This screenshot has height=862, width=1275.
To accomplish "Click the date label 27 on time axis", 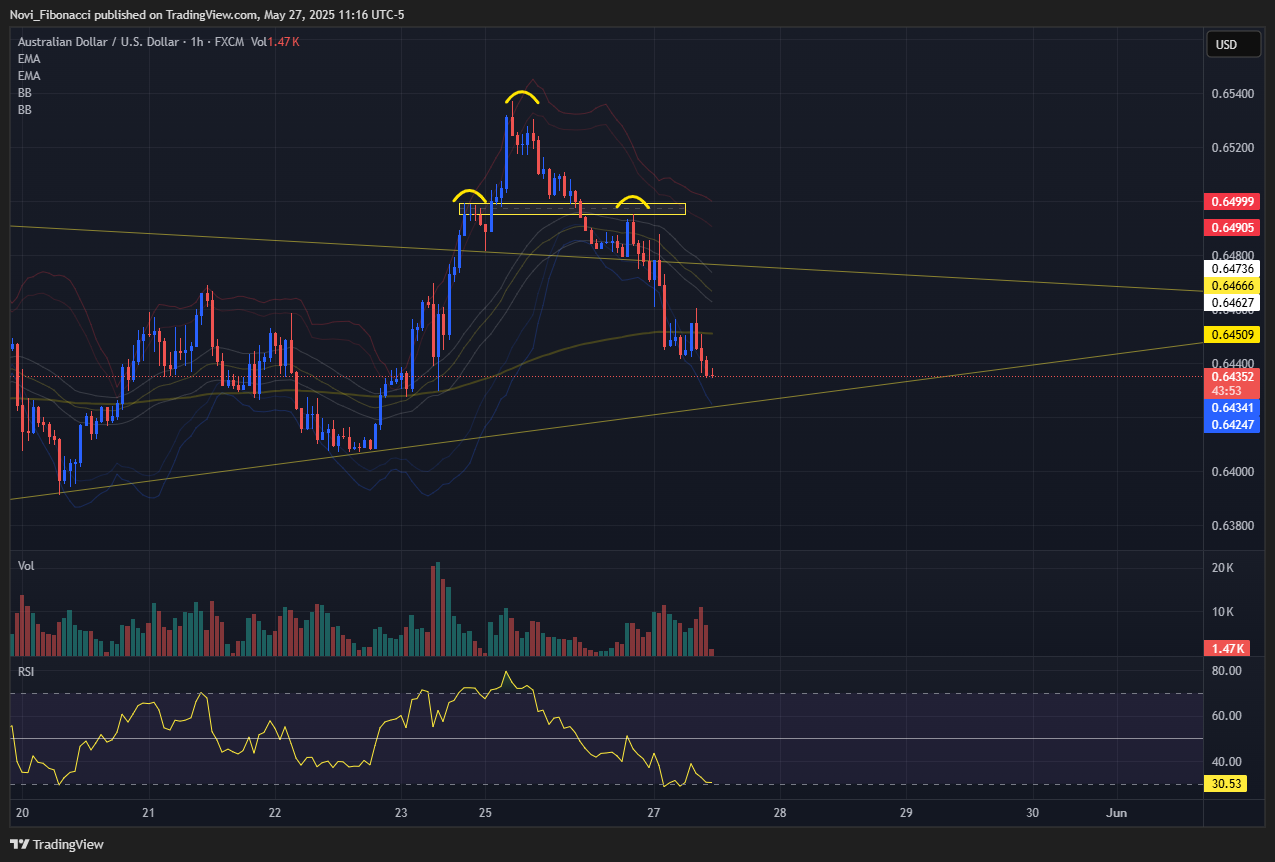I will pos(654,813).
